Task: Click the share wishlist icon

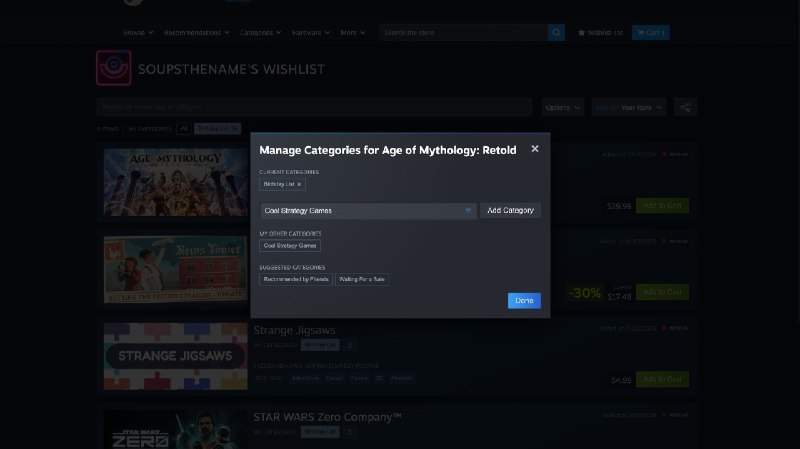Action: [x=685, y=107]
